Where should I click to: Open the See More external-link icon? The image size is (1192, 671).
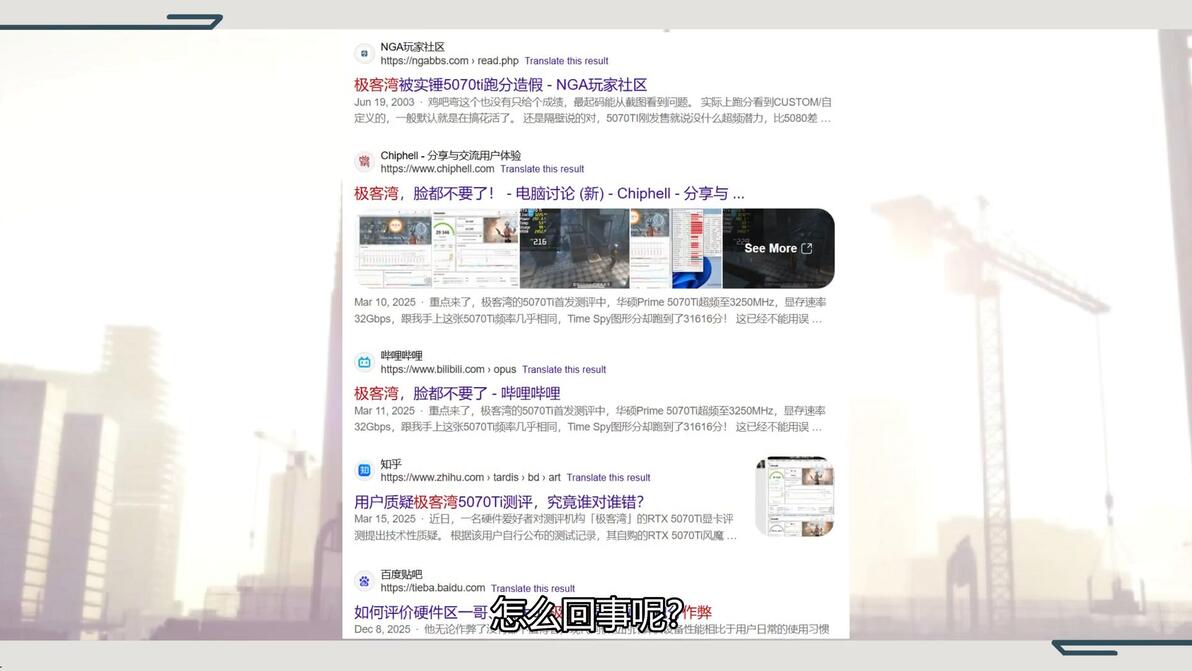tap(807, 248)
